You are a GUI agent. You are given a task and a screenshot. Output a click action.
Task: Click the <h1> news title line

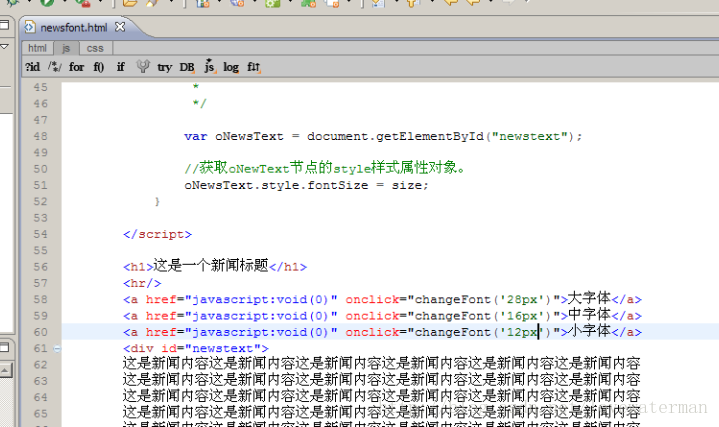pos(215,266)
